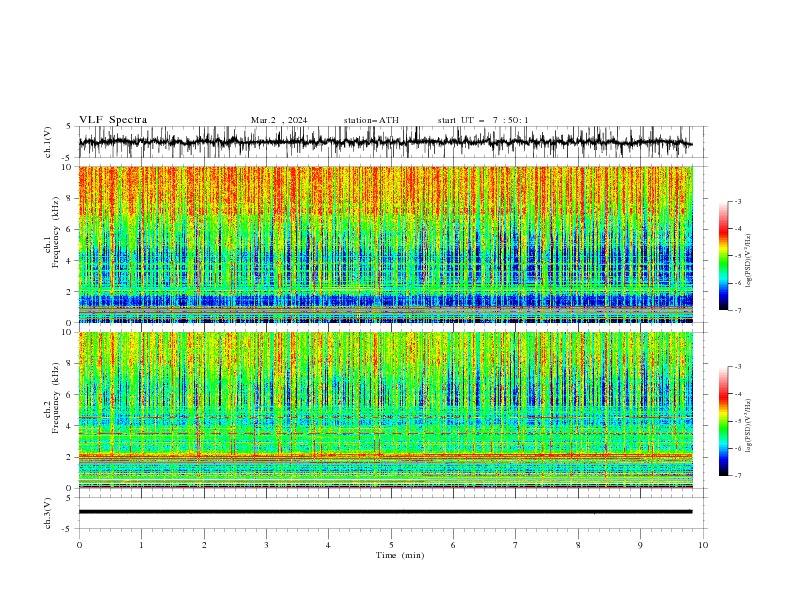This screenshot has height=612, width=792.
Task: Click time axis tick label '7'
Action: pos(516,545)
